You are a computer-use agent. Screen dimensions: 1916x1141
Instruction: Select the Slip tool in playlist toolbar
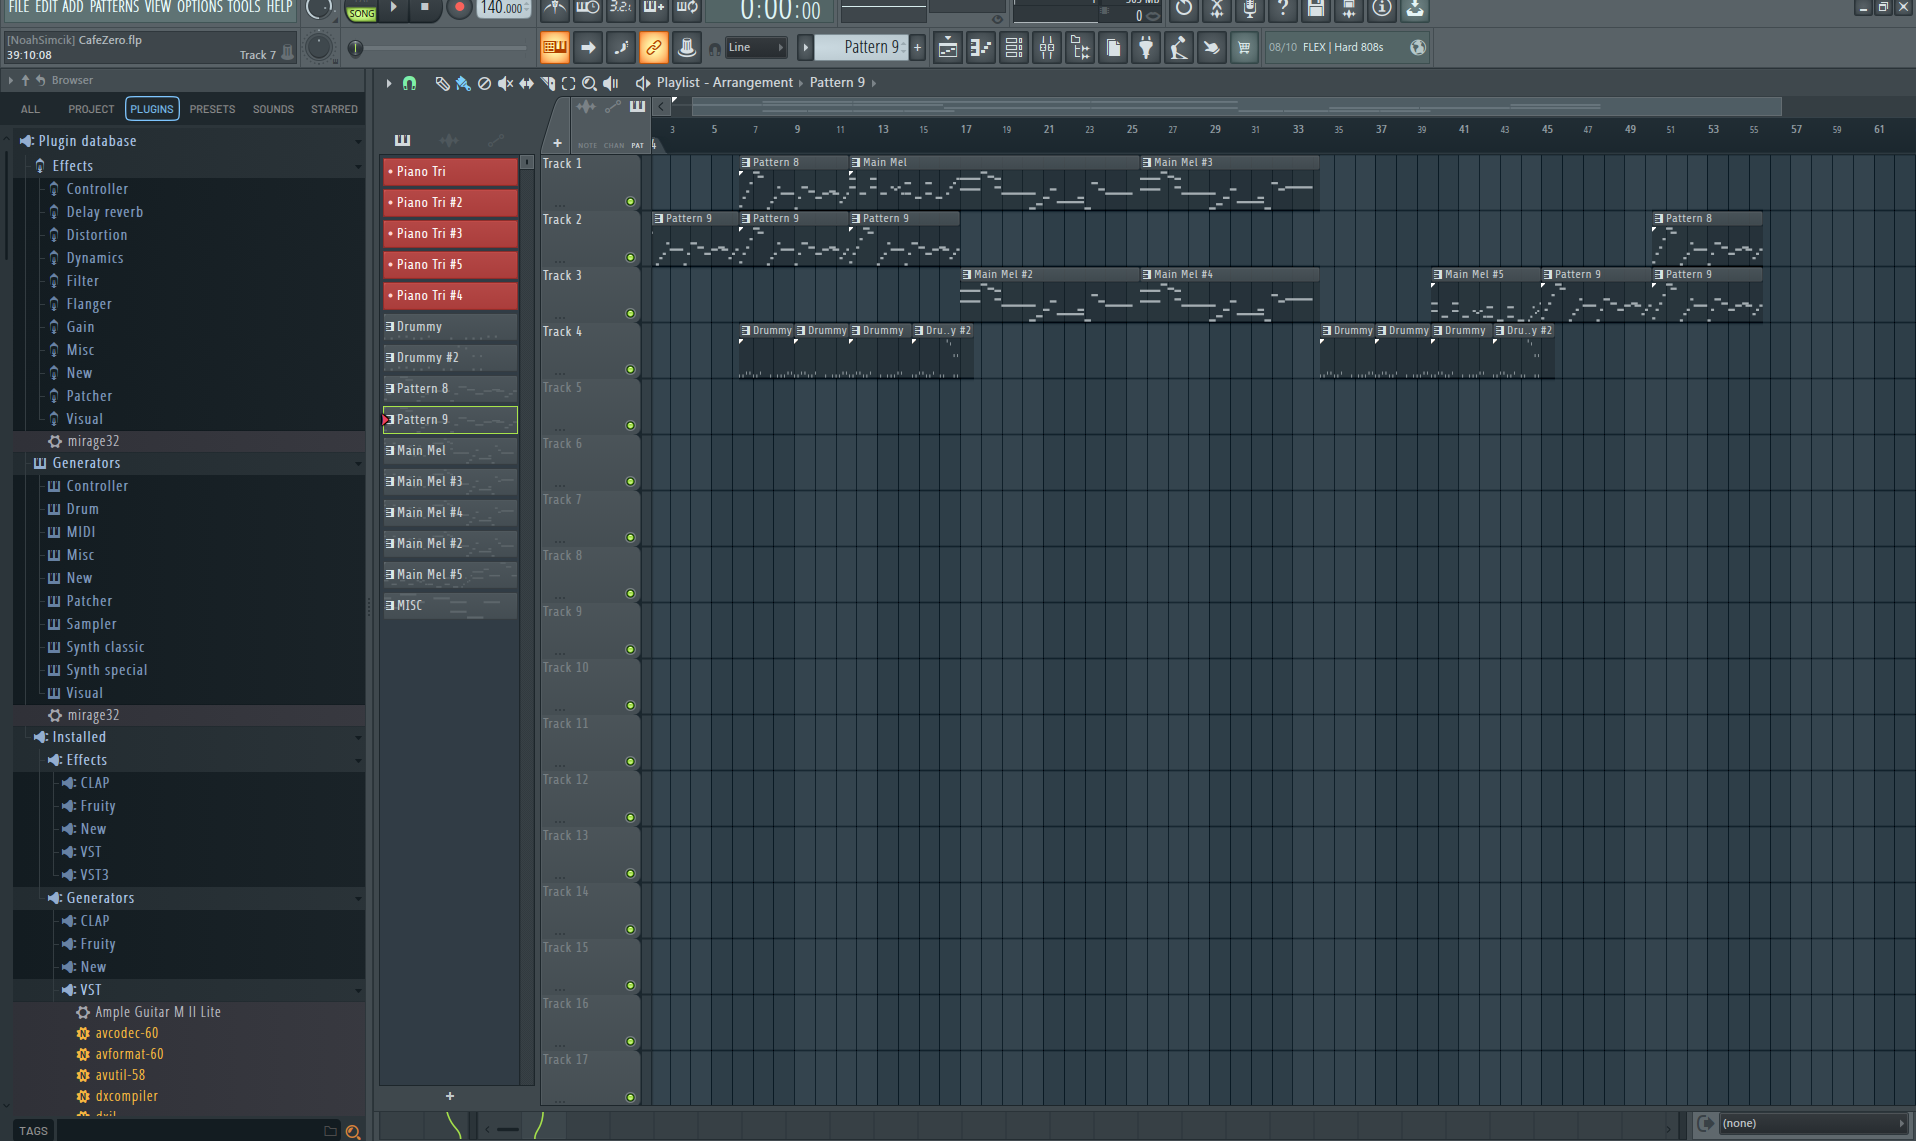pos(526,83)
